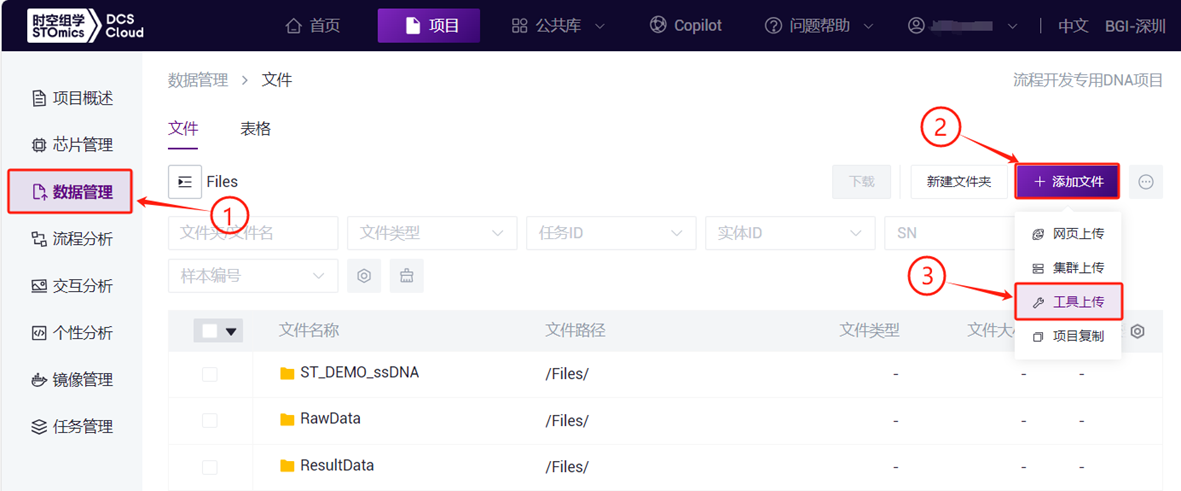Open 项目概述 in the sidebar
1181x491 pixels.
pos(72,98)
